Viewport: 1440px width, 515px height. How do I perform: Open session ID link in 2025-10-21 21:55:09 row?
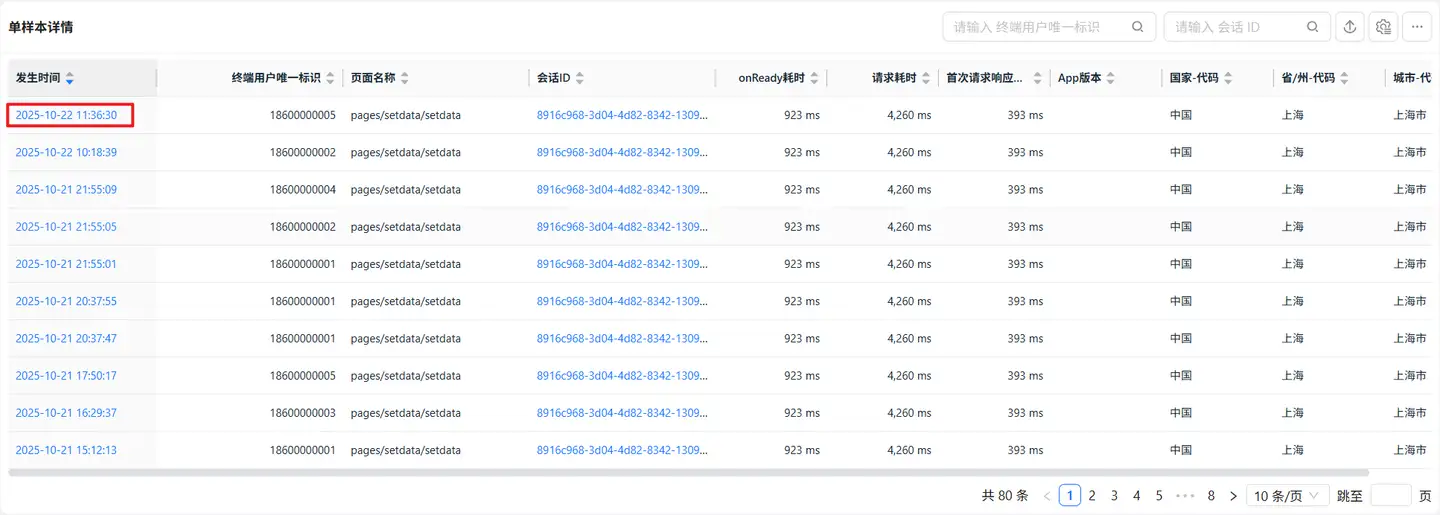[x=622, y=190]
